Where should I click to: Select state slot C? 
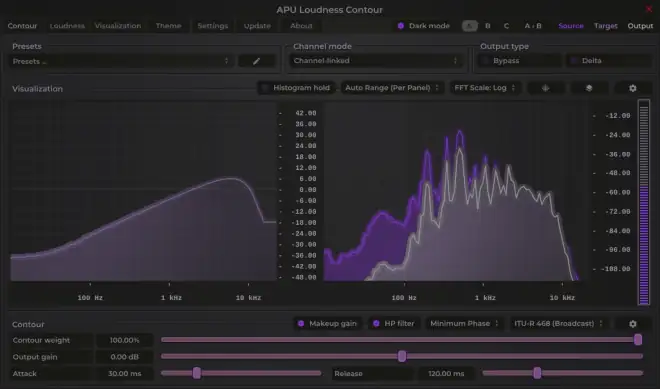pos(506,26)
